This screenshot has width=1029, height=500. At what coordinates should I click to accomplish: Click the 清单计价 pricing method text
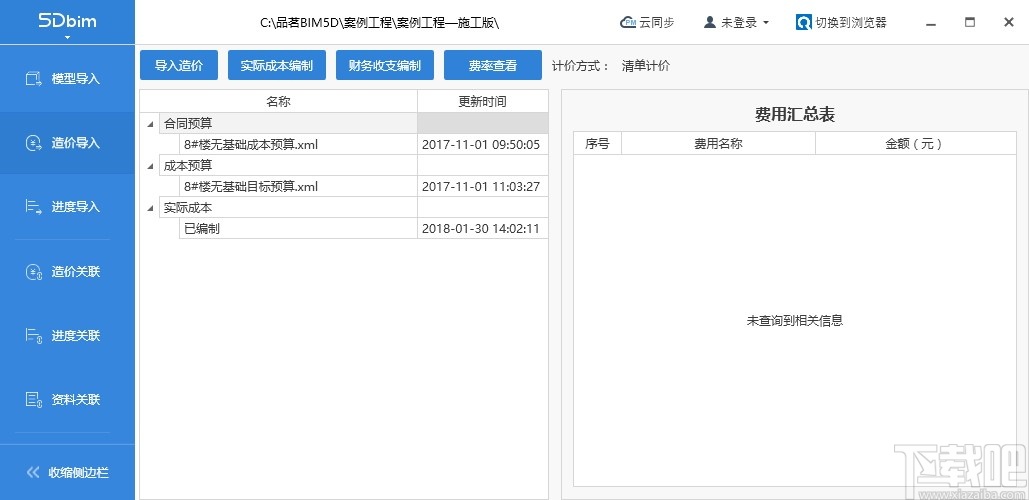pyautogui.click(x=646, y=66)
